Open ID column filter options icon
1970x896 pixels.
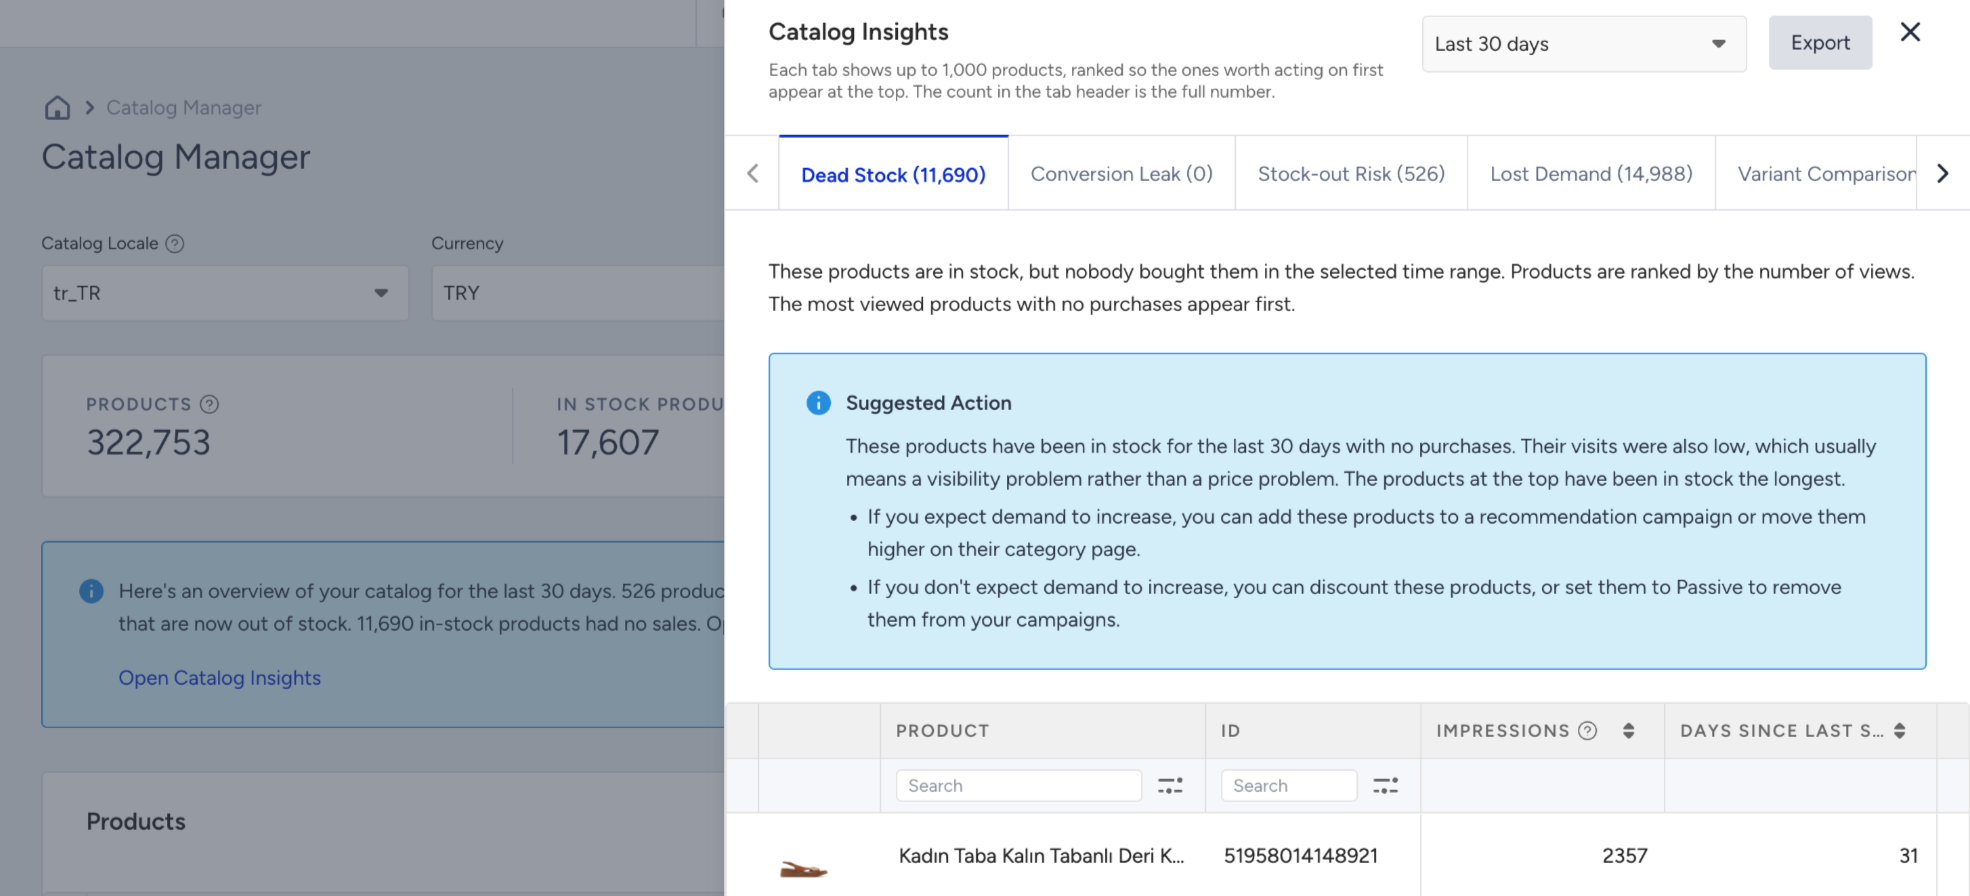click(x=1385, y=786)
